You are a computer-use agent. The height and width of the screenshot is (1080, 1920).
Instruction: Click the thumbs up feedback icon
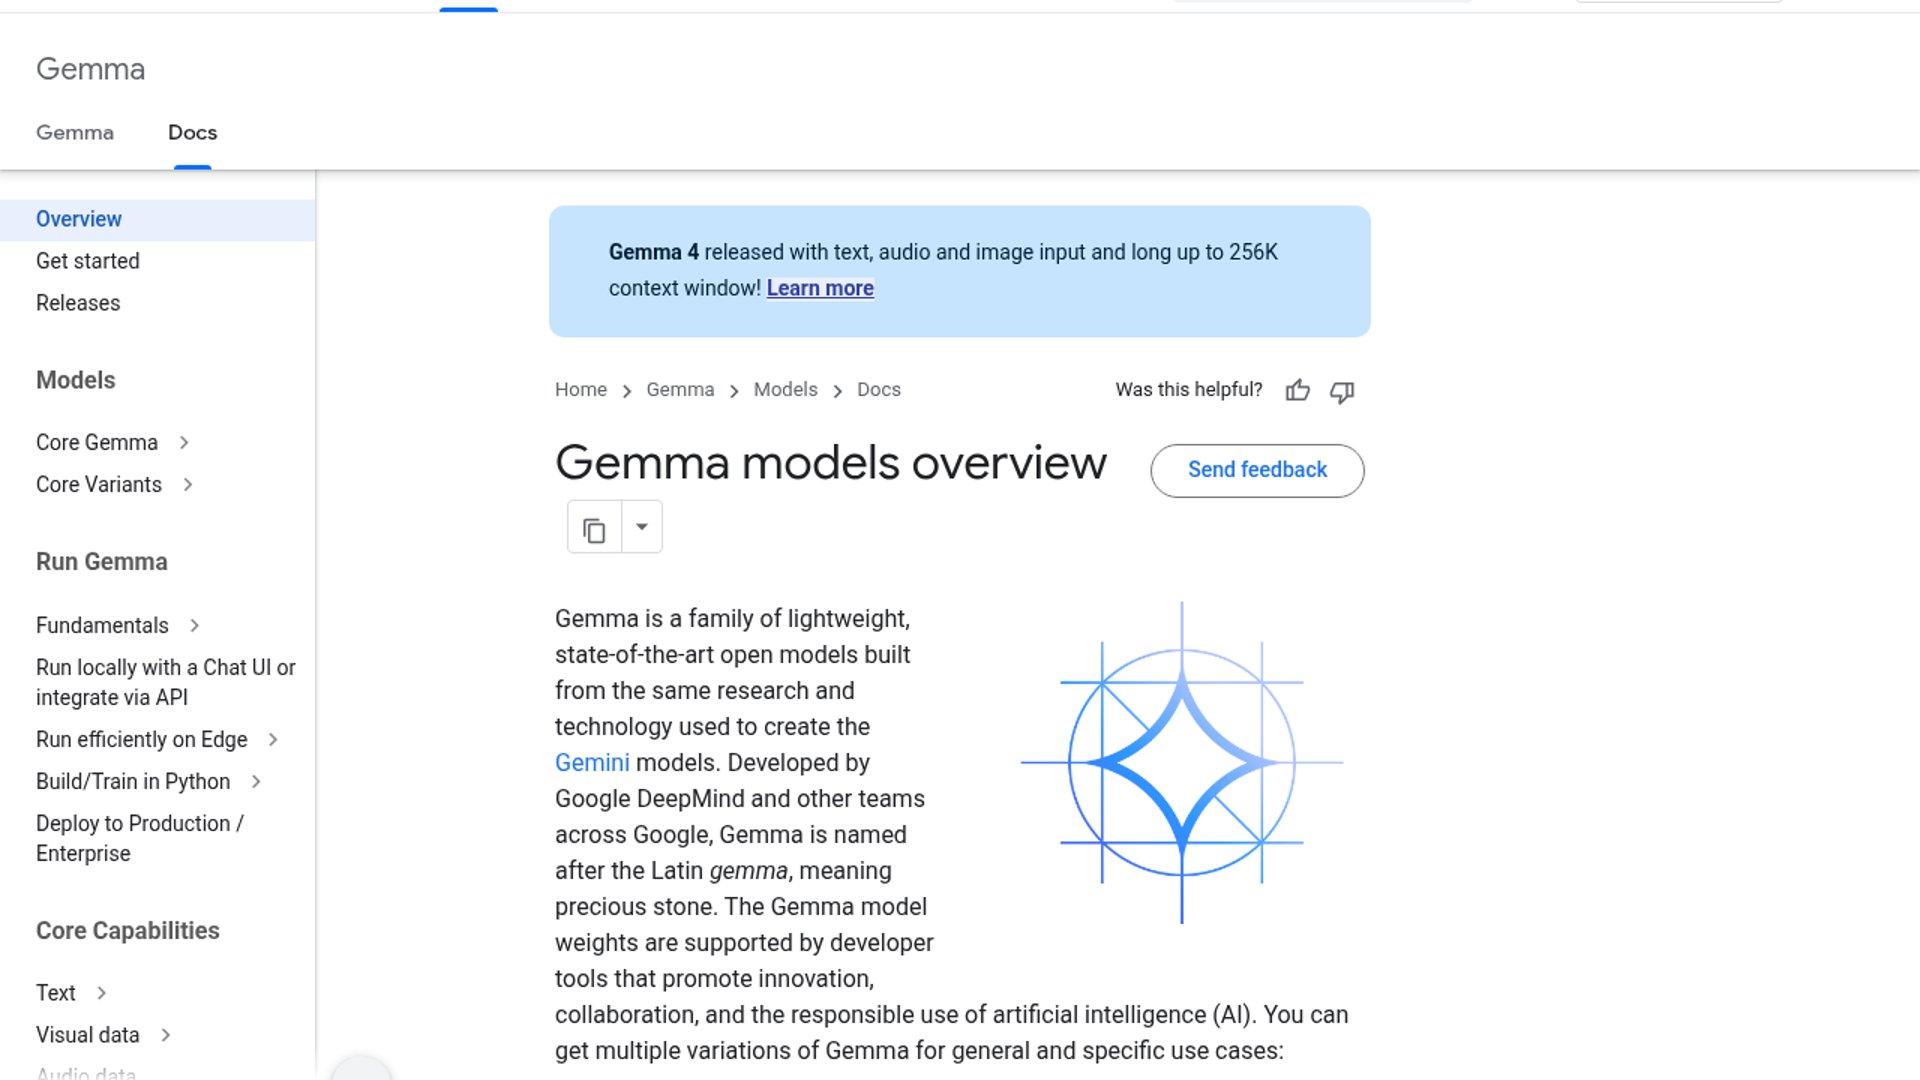coord(1297,391)
